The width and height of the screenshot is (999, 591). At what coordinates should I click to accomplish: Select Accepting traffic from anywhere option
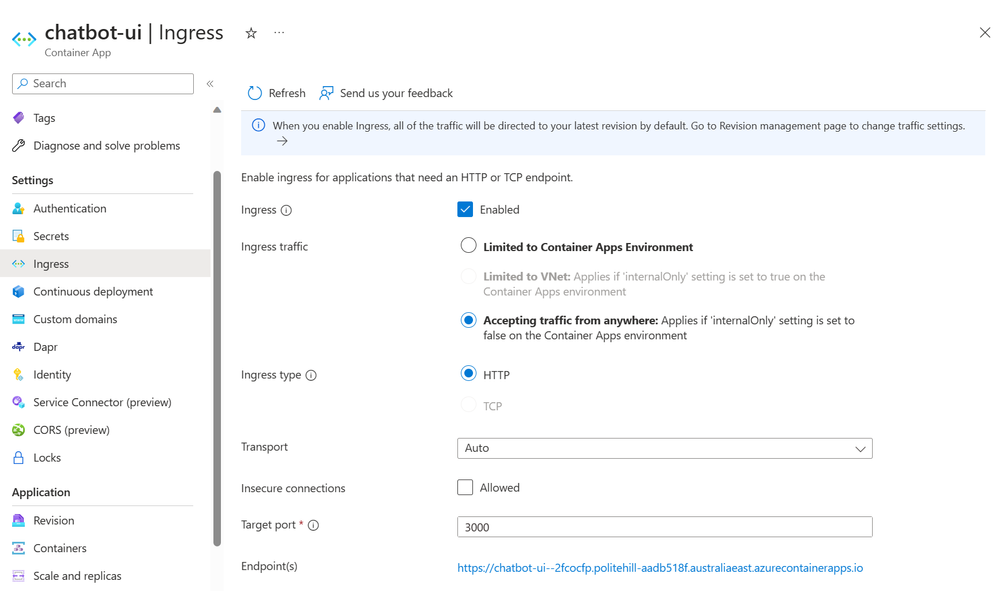point(468,320)
